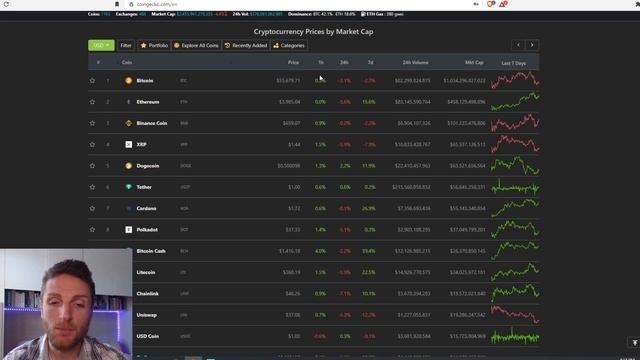Sort table by Price column header
Image resolution: width=640 pixels, height=360 pixels.
click(x=293, y=62)
